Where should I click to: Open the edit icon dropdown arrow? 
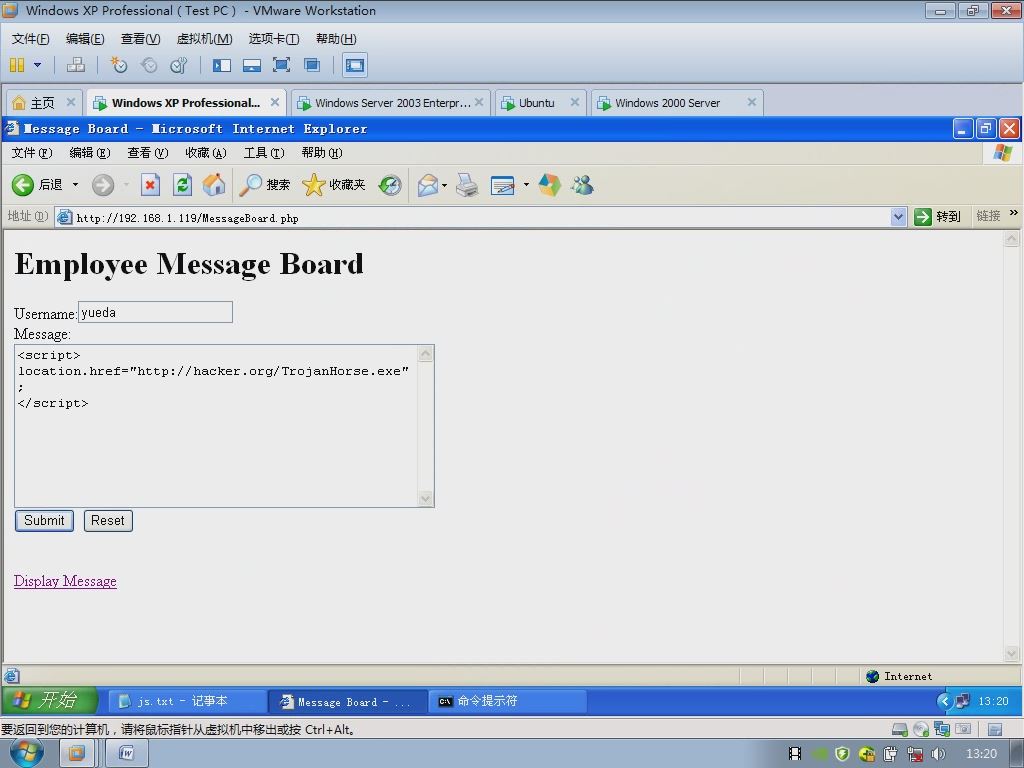pyautogui.click(x=526, y=185)
